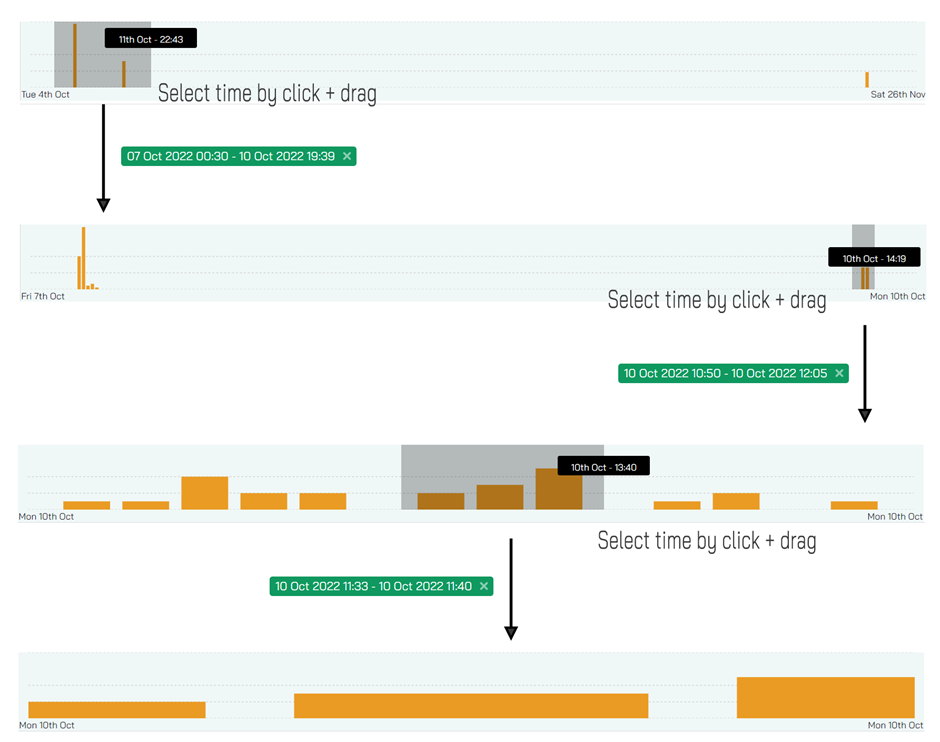This screenshot has height=742, width=940.
Task: Click the 10th Oct - 14:19 tooltip
Action: point(874,258)
